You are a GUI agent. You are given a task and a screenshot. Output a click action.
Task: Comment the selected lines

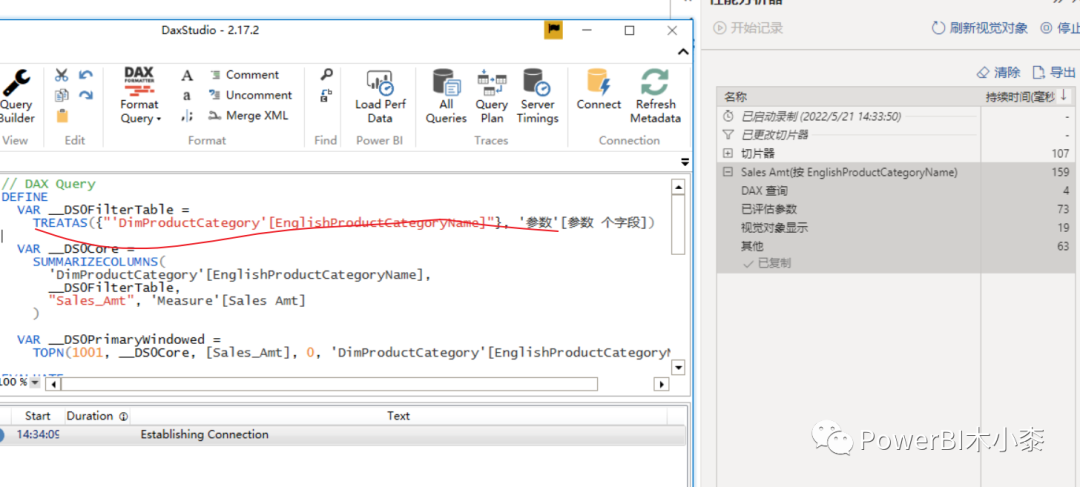click(244, 75)
